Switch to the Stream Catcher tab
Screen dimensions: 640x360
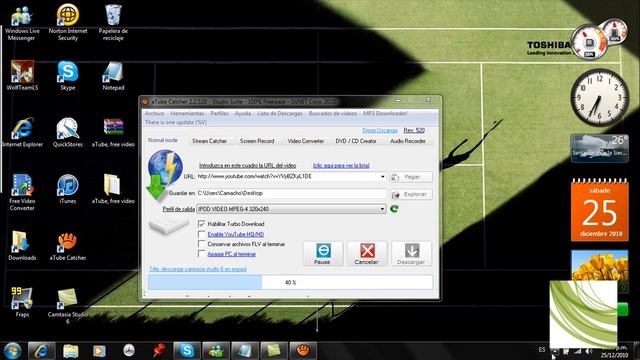point(209,141)
